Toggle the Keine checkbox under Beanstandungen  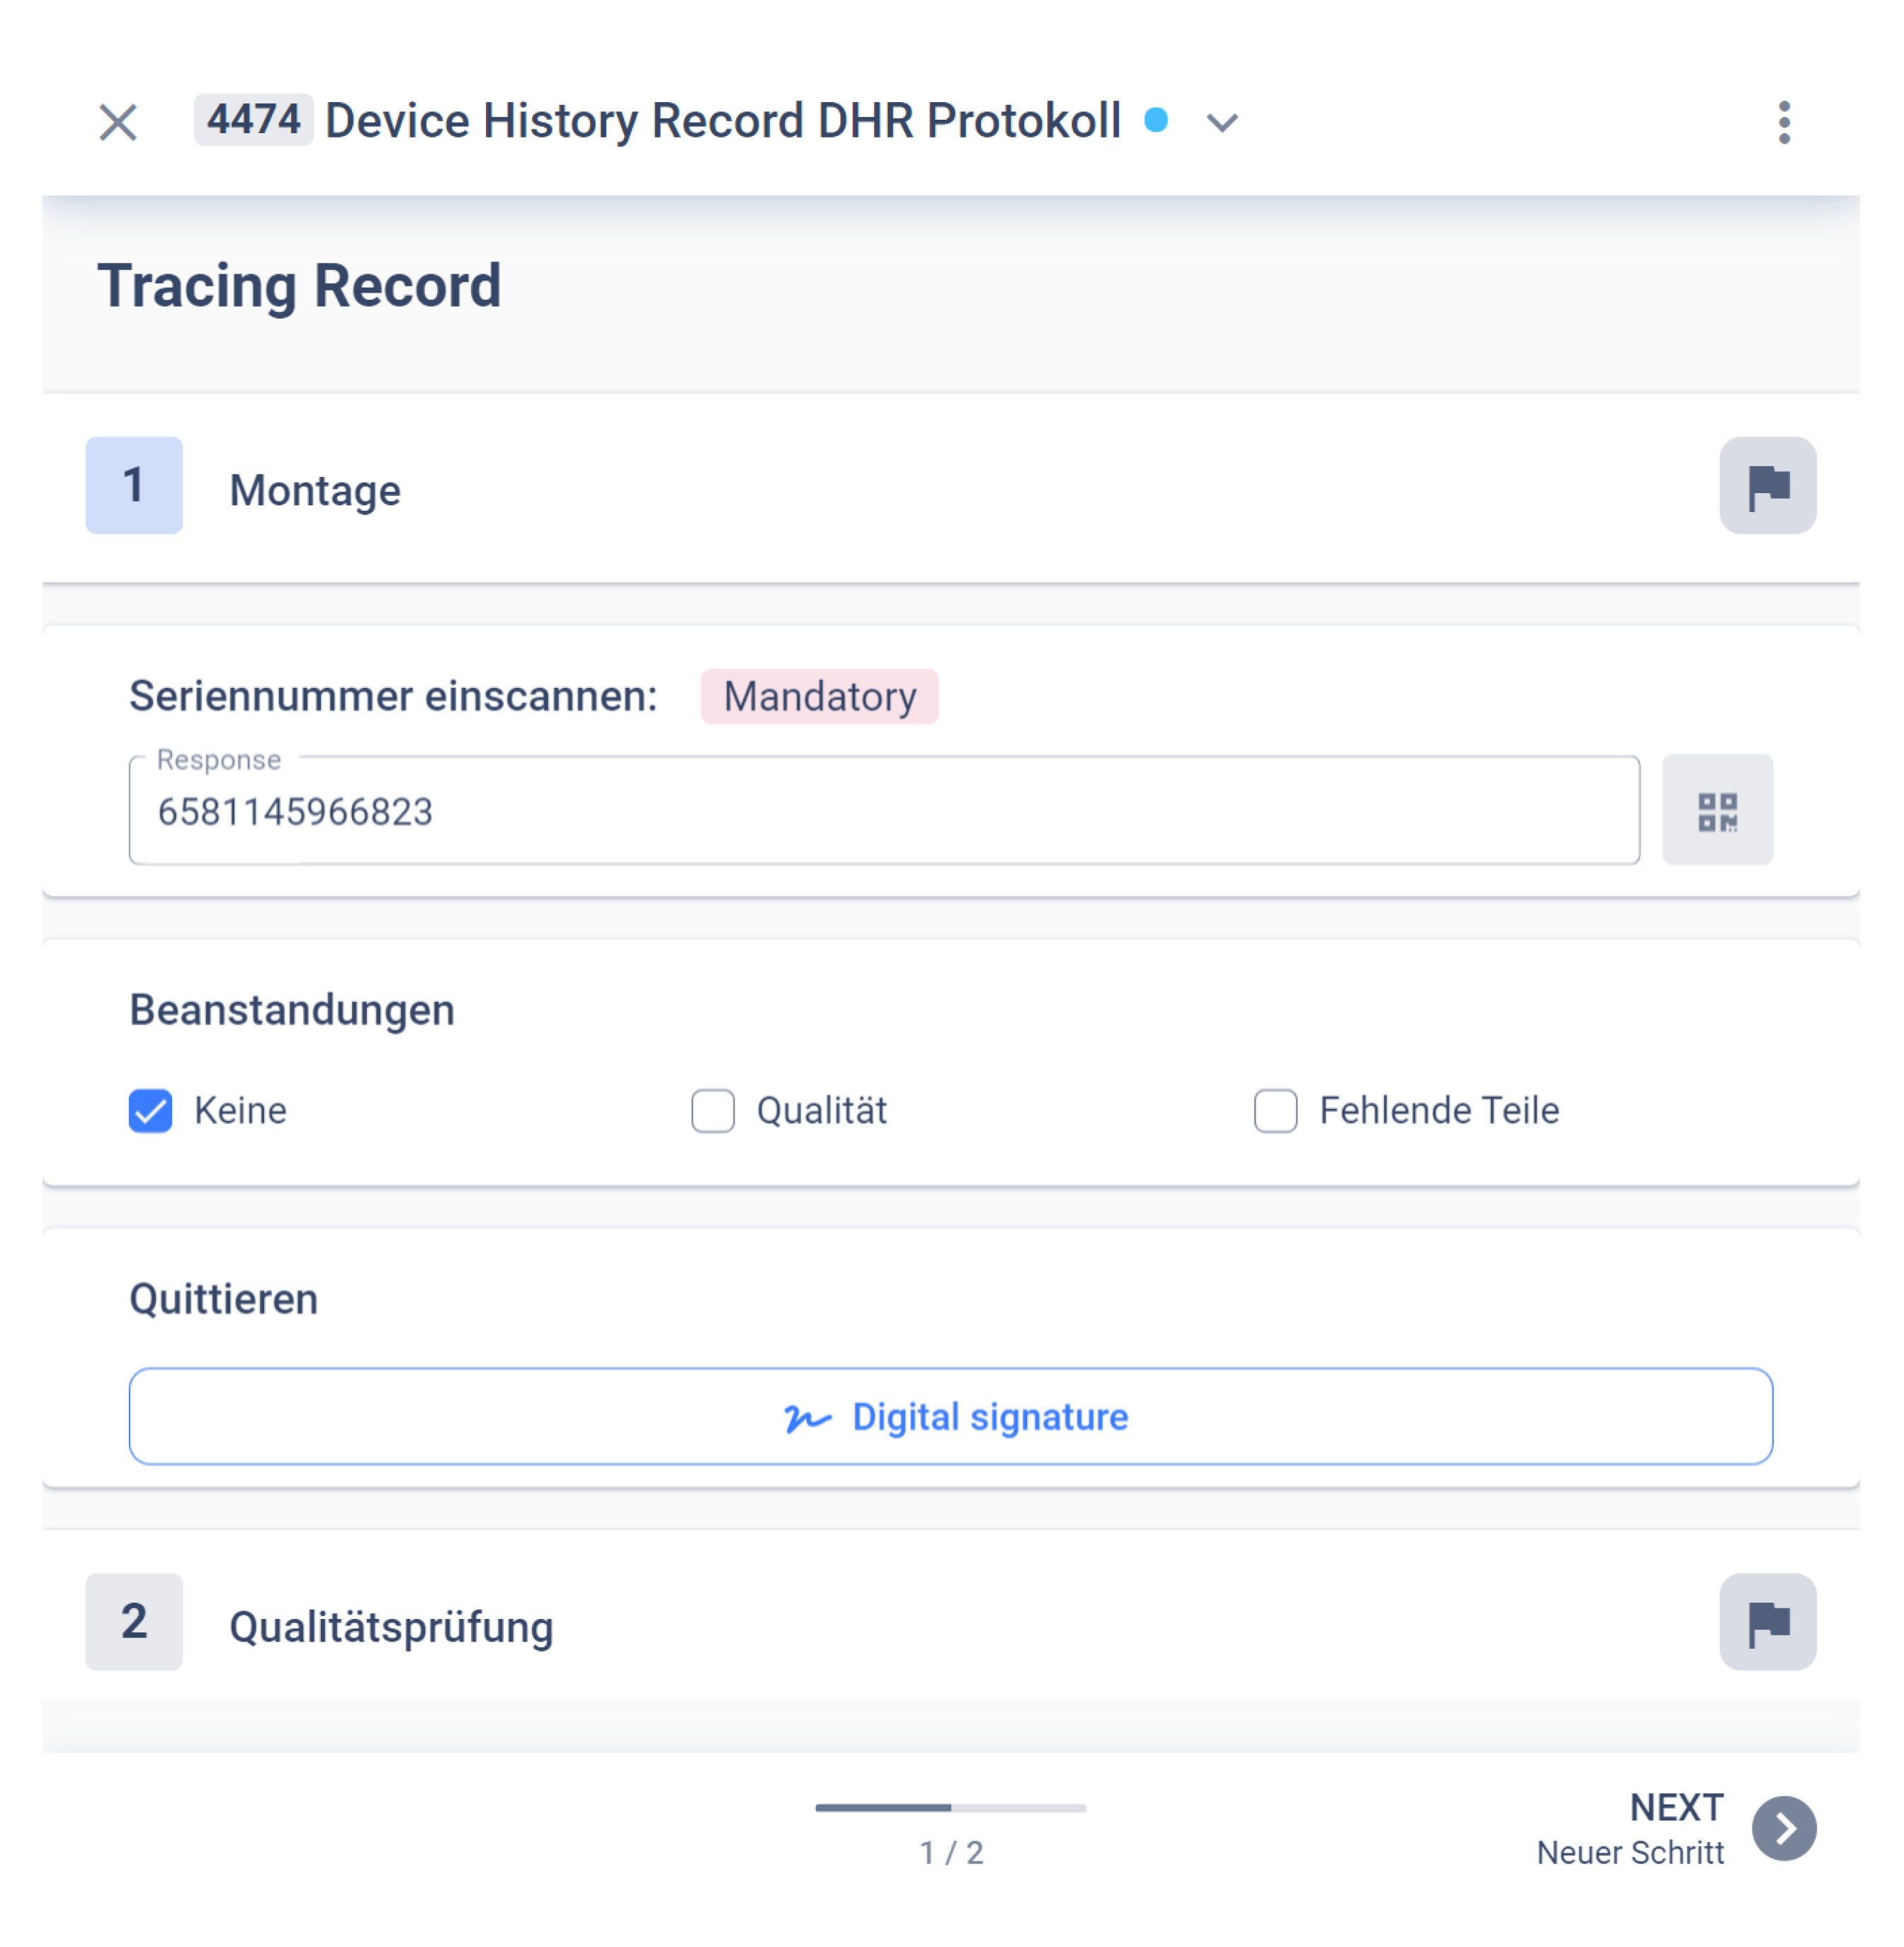(152, 1108)
